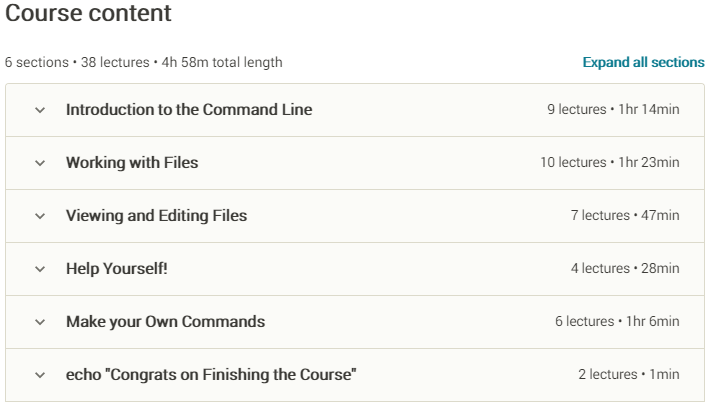
Task: Click Expand all sections link
Action: (643, 62)
